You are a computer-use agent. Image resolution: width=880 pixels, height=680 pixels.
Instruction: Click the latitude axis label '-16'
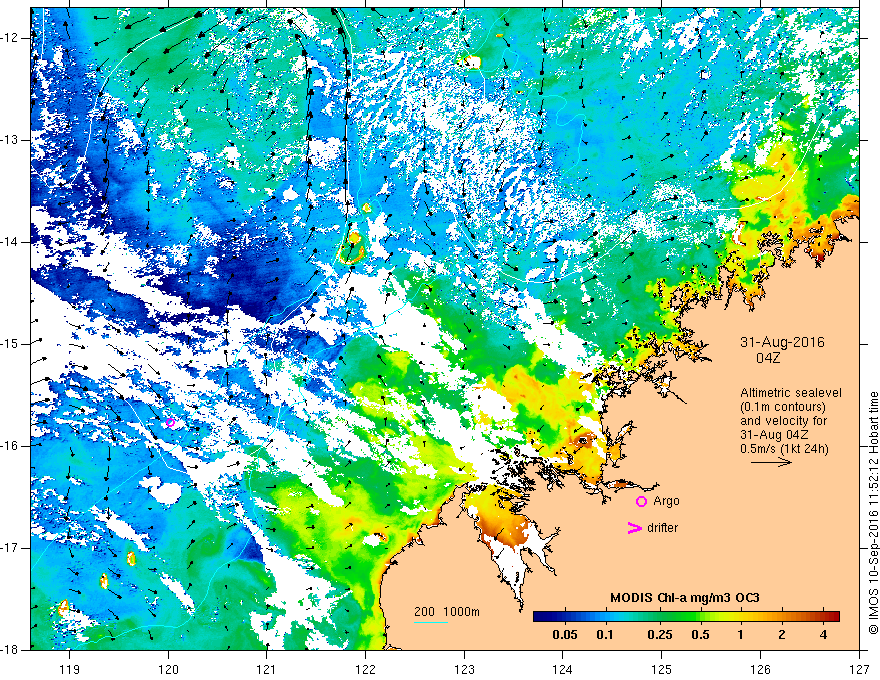click(x=10, y=446)
